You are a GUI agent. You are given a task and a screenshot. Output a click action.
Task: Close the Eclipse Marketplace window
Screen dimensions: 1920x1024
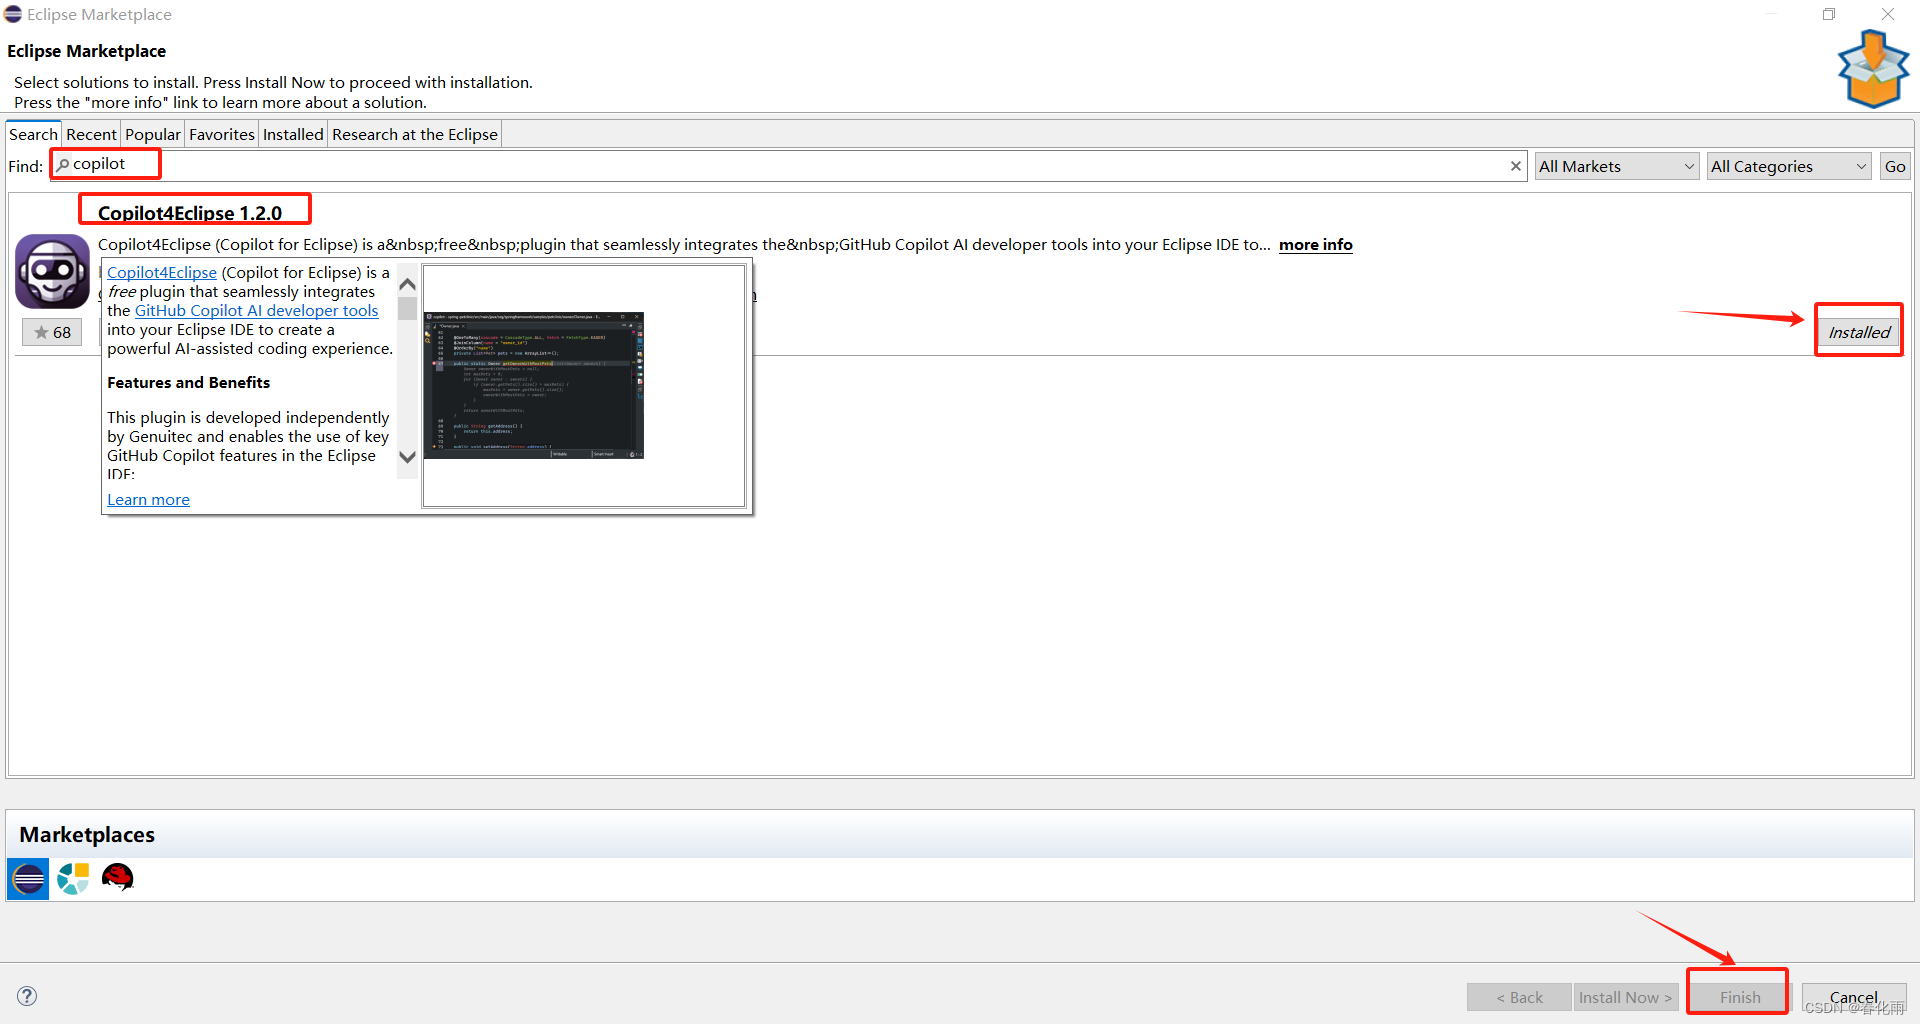pos(1887,14)
